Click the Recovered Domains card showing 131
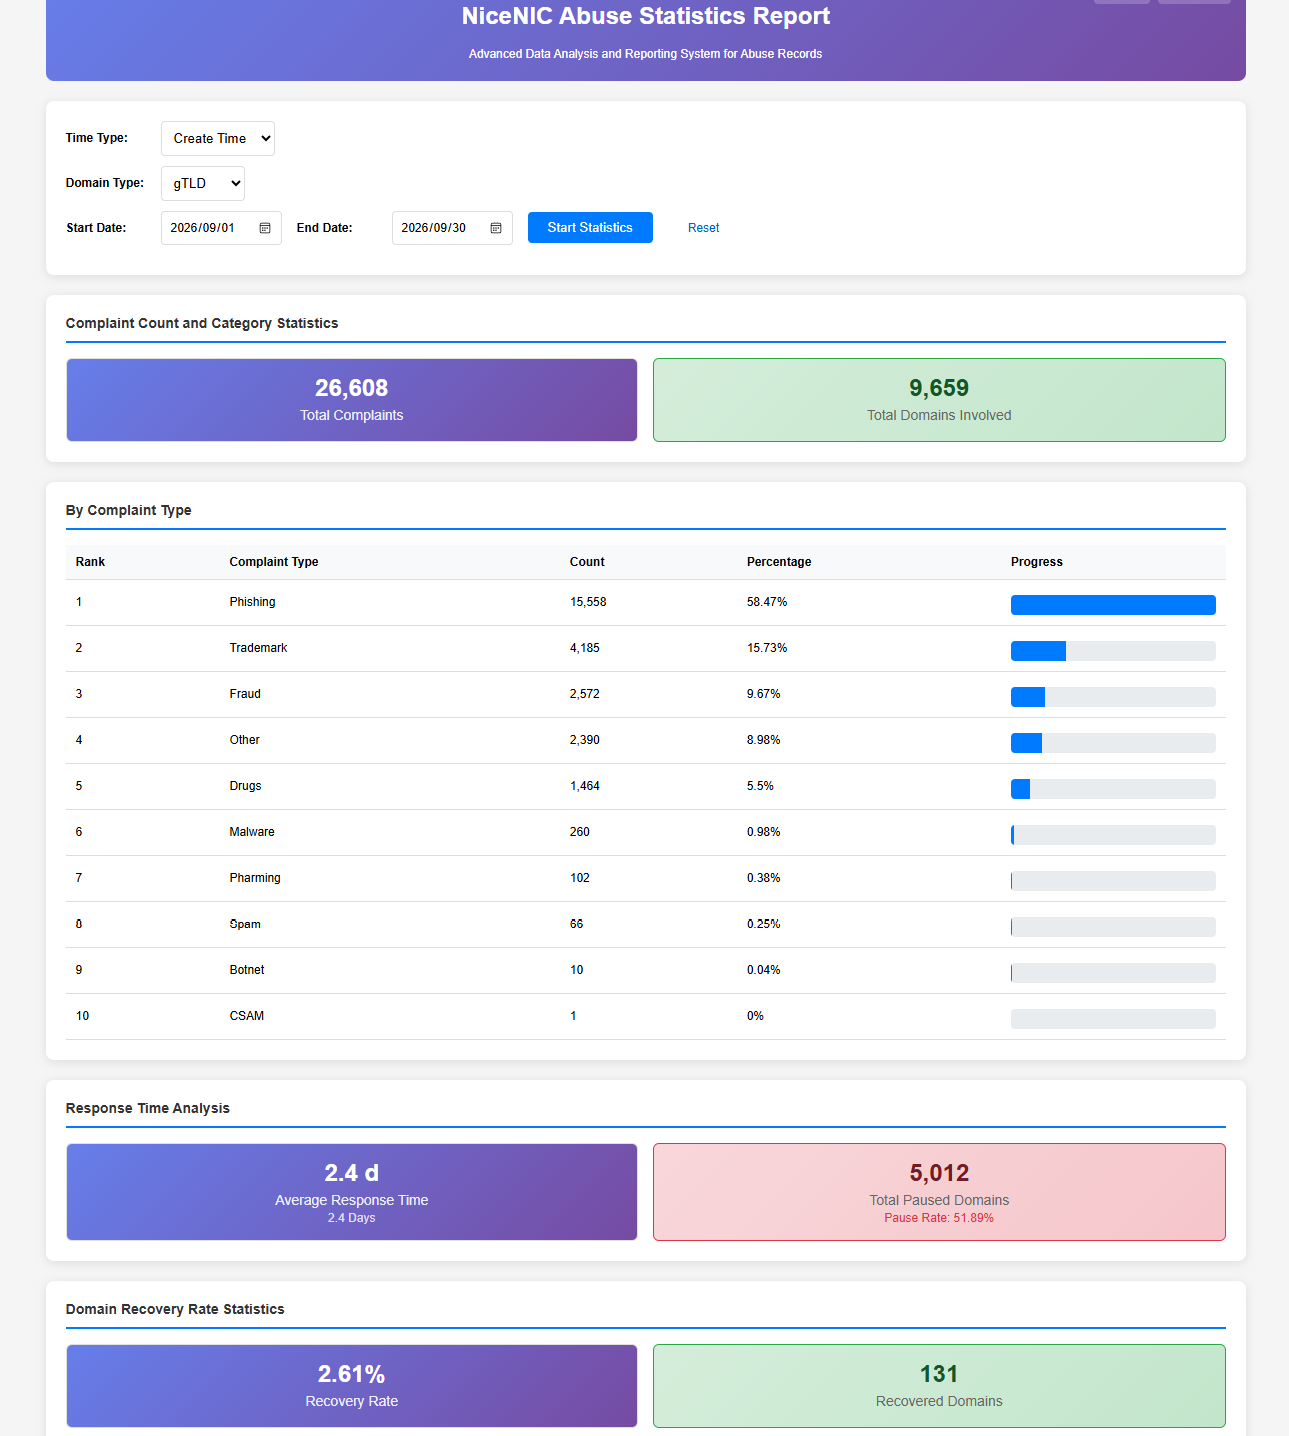 coord(939,1386)
